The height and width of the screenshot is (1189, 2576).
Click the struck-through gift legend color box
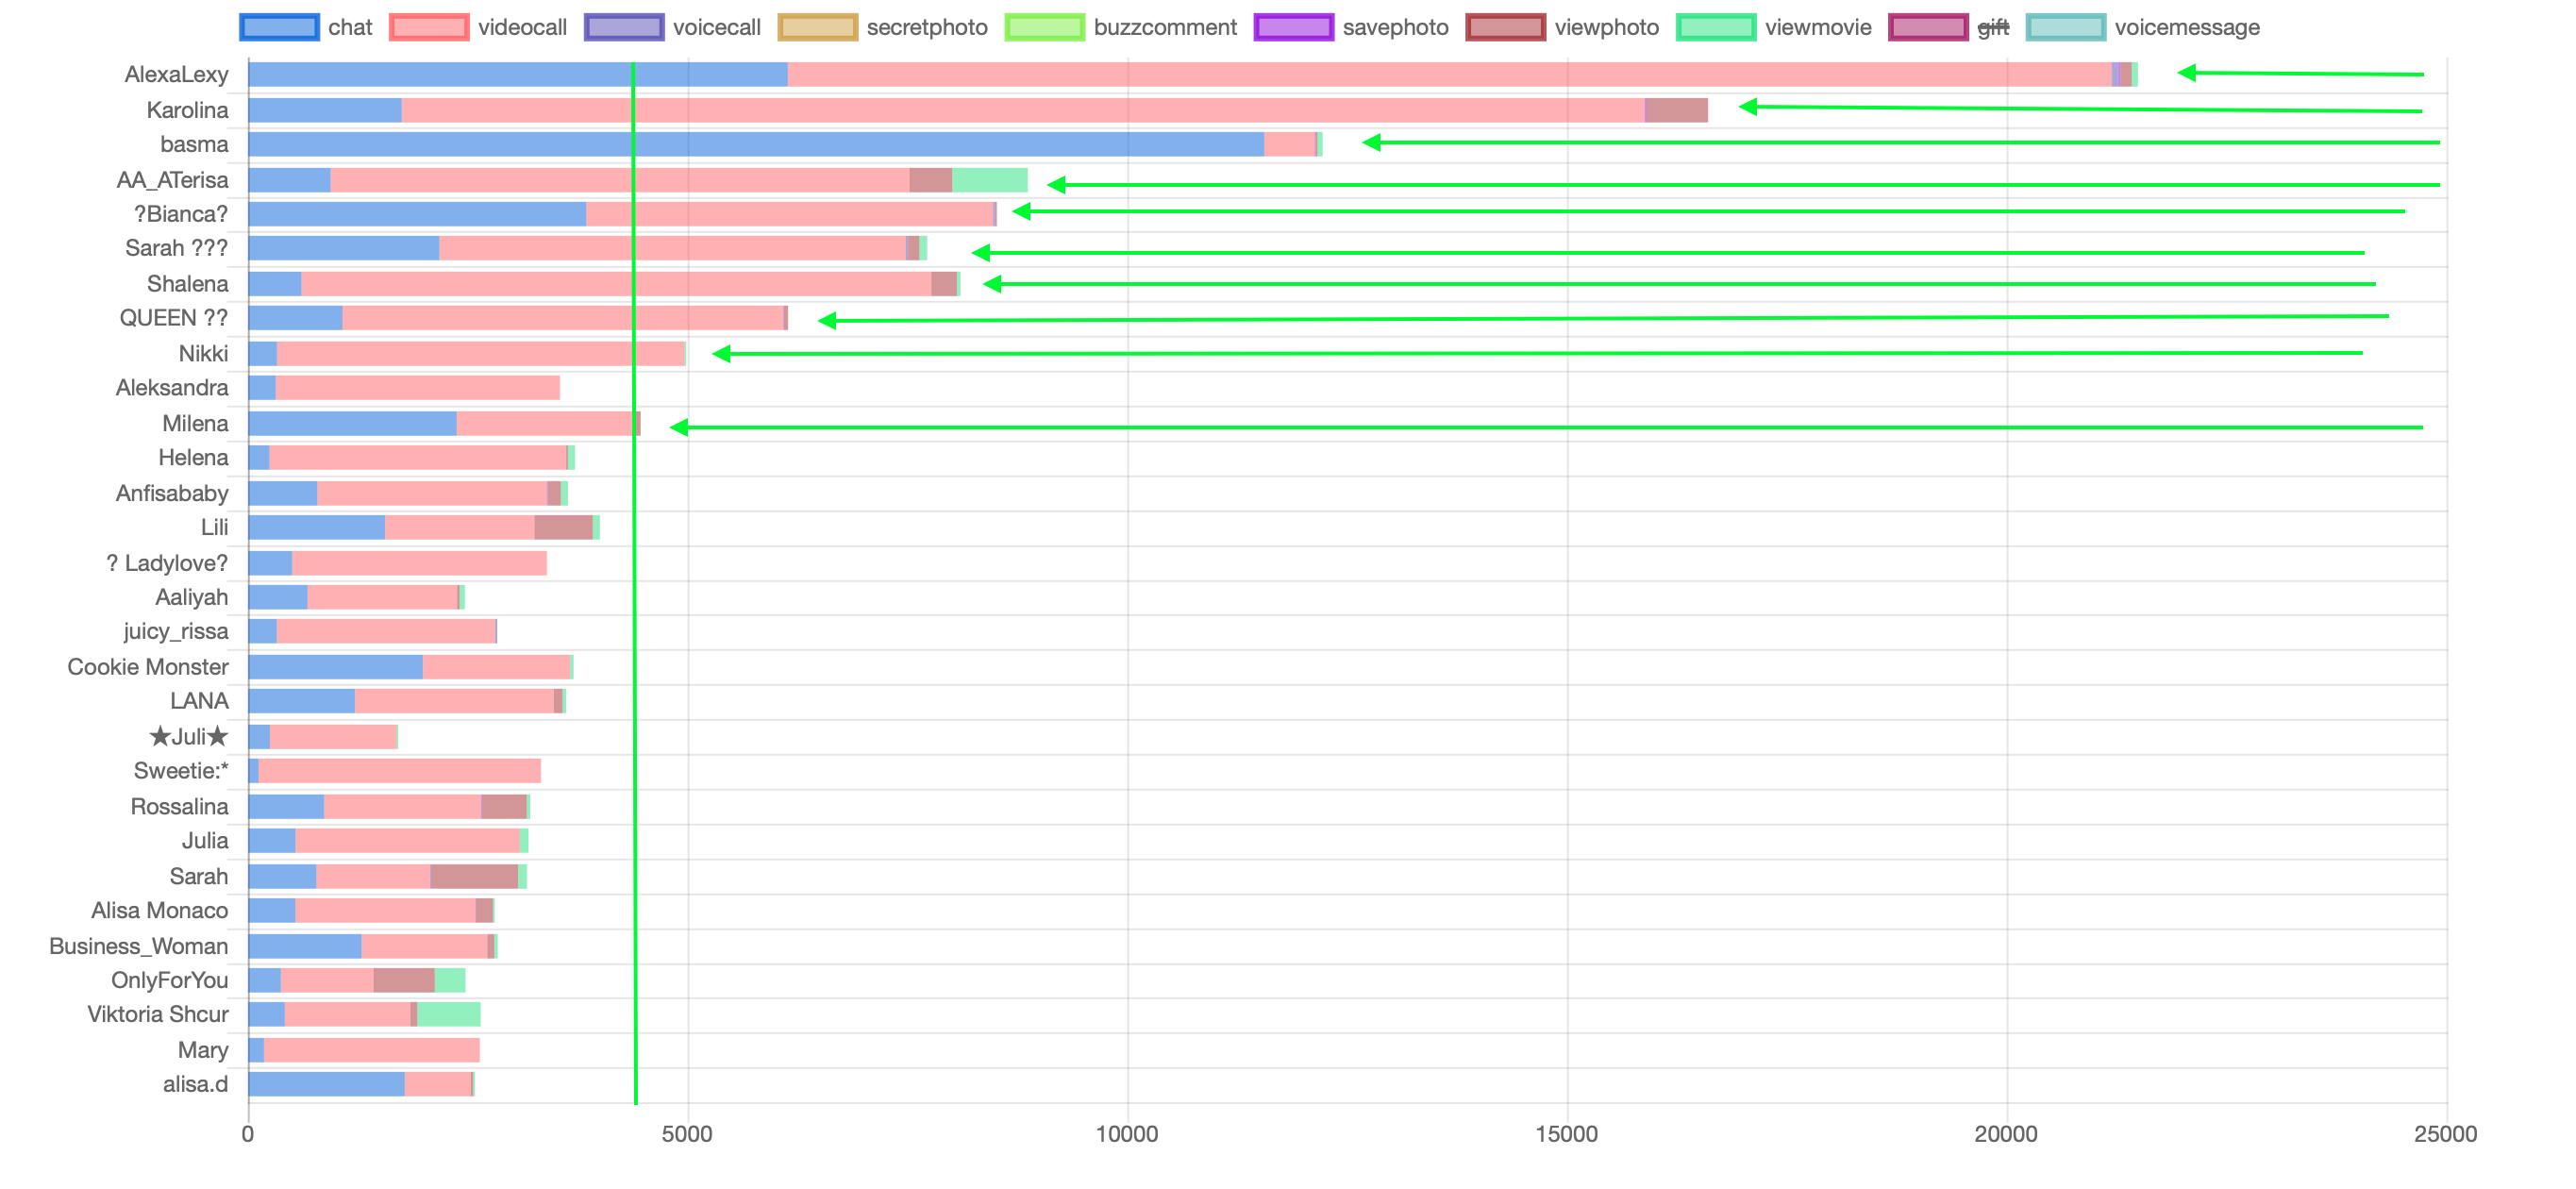click(x=1928, y=27)
